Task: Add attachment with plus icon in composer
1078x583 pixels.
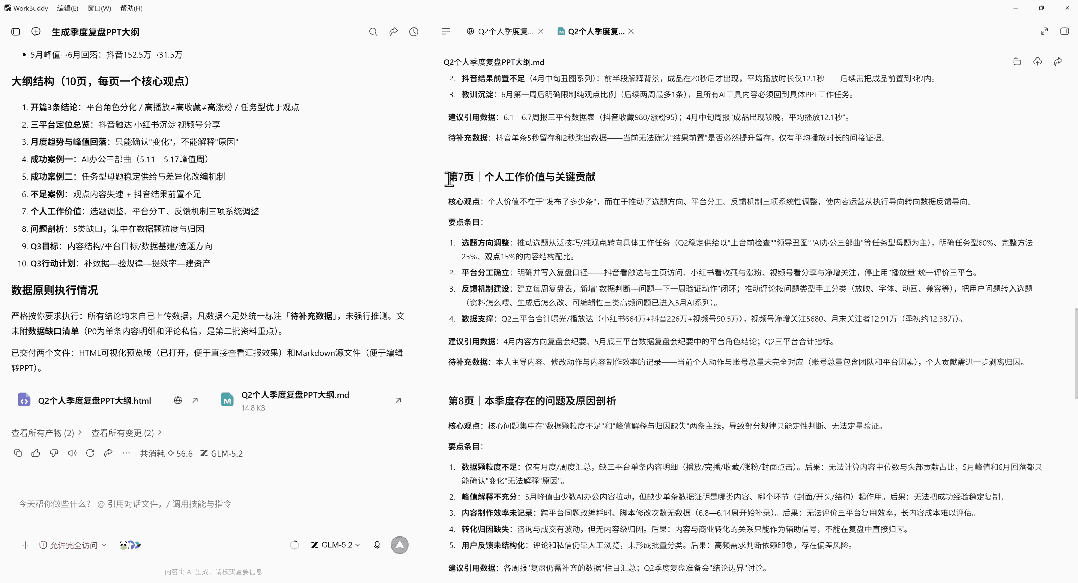Action: pyautogui.click(x=24, y=545)
